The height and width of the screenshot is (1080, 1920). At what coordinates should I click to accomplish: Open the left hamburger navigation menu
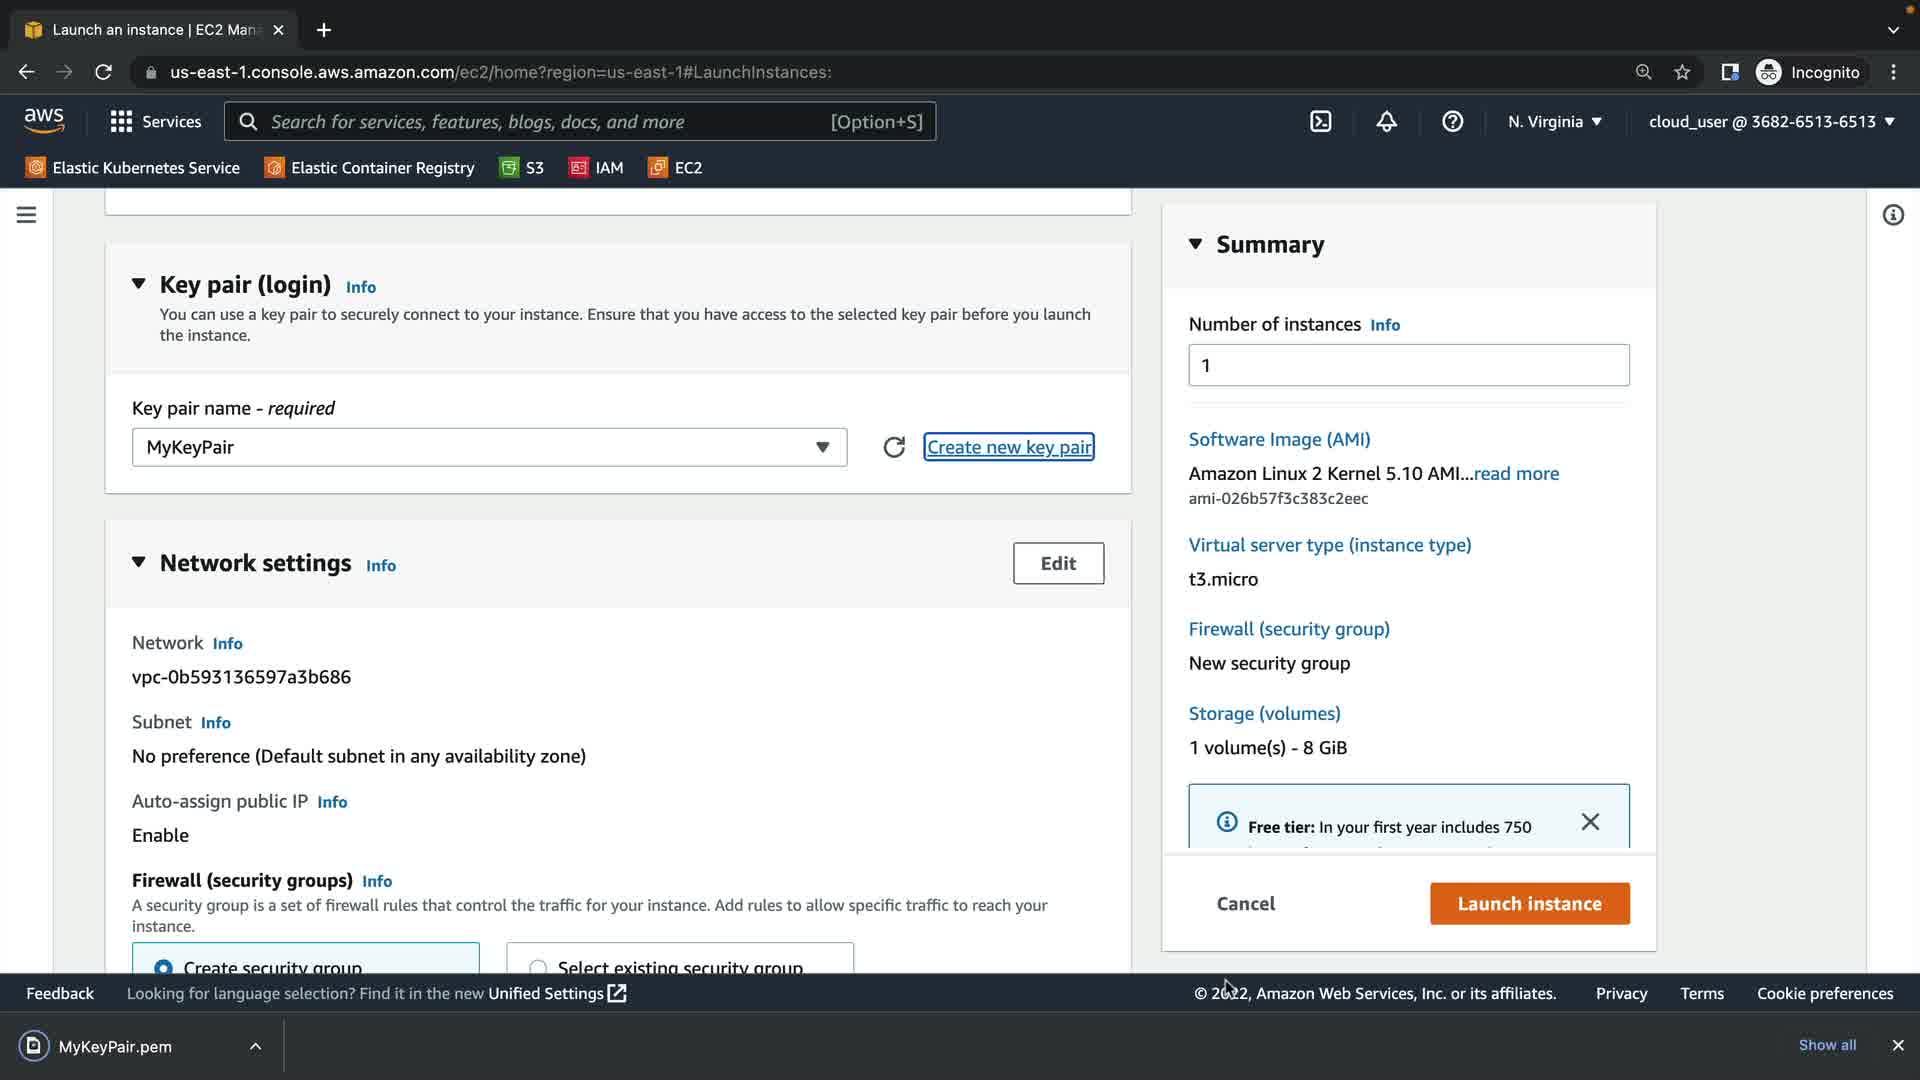[x=27, y=215]
